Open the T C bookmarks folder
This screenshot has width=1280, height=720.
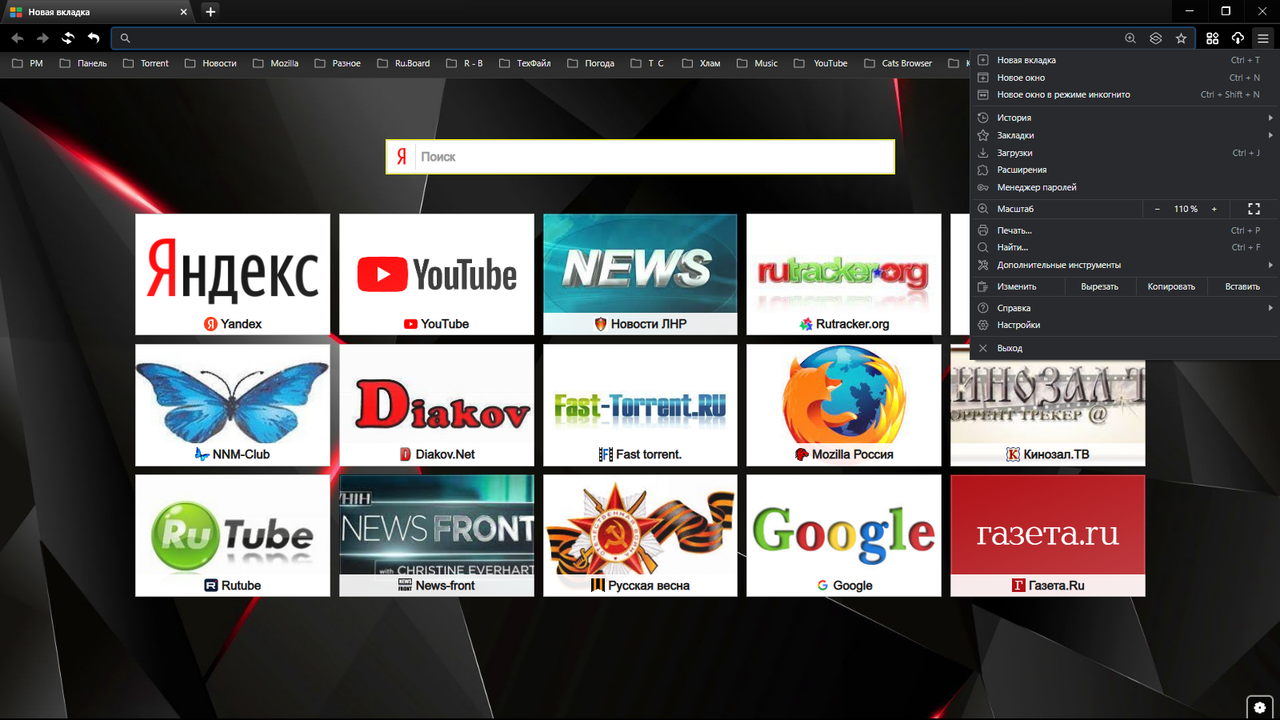point(647,63)
